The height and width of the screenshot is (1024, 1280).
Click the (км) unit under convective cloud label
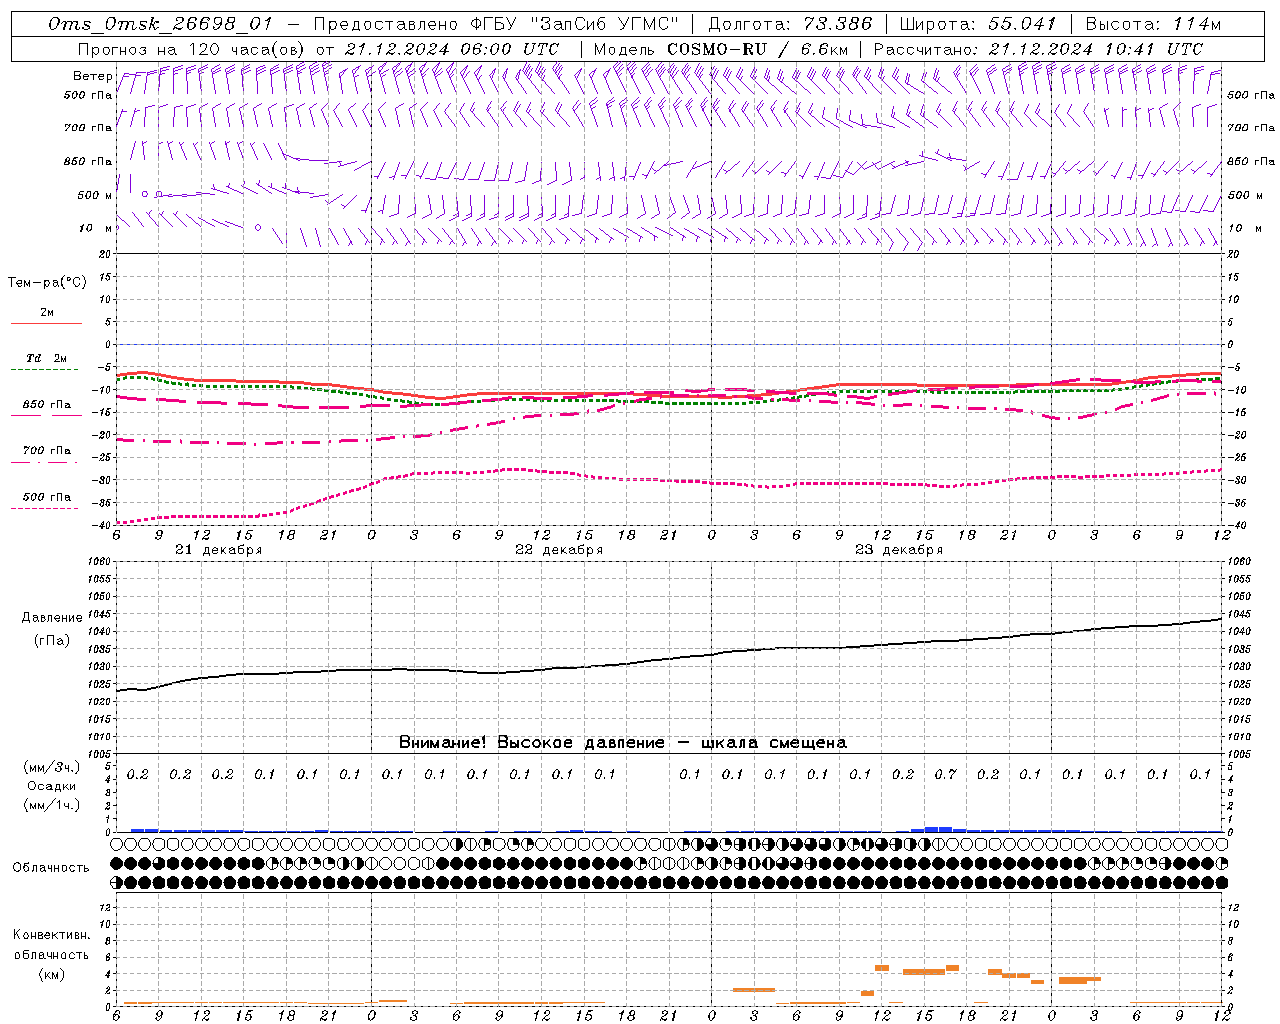tap(52, 974)
